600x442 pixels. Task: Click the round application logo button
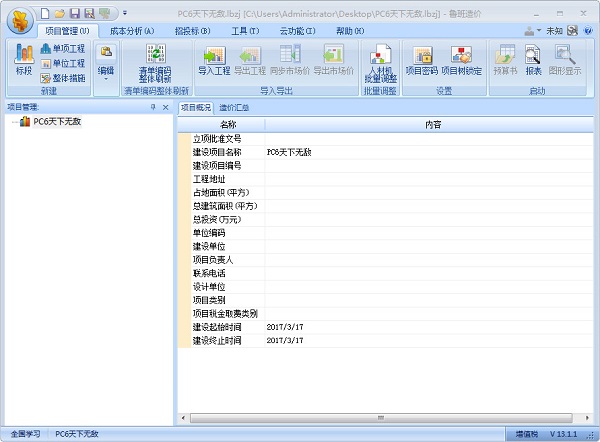tap(20, 21)
